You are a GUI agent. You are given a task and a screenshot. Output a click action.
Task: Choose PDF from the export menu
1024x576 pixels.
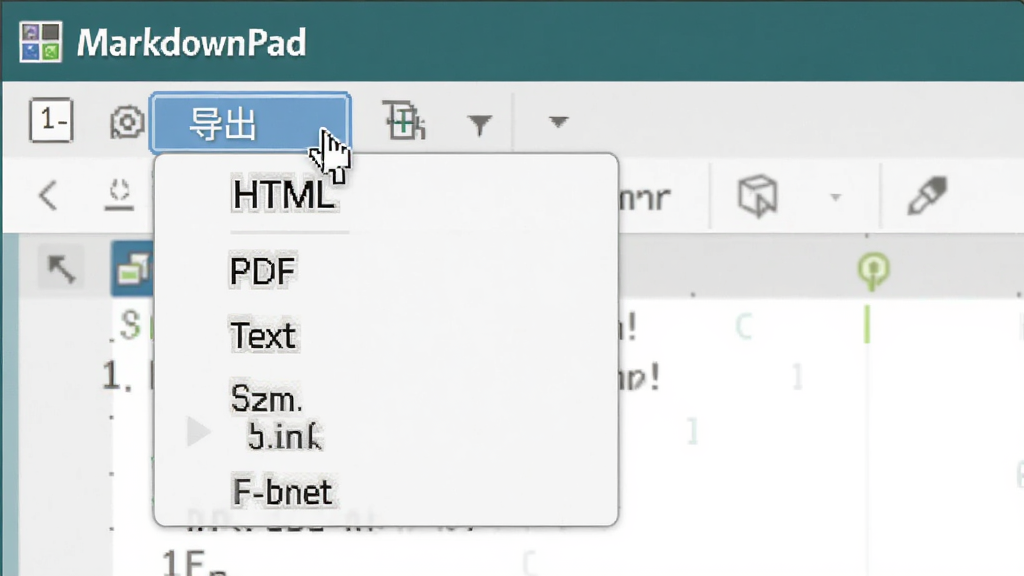[x=263, y=270]
